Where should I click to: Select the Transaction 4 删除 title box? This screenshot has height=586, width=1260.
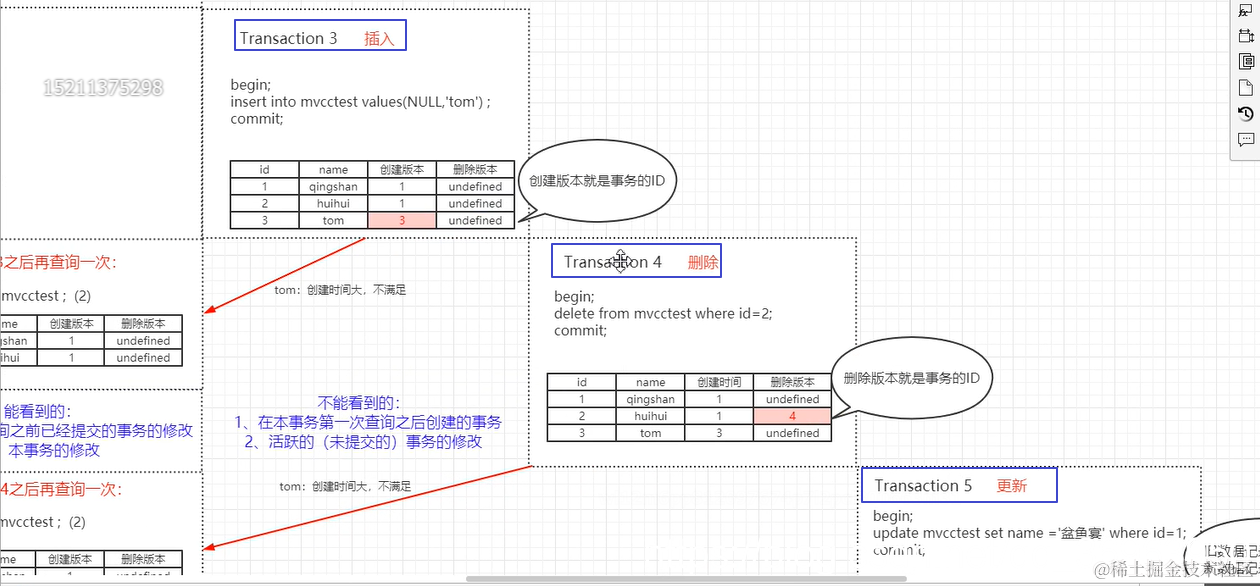tap(636, 261)
